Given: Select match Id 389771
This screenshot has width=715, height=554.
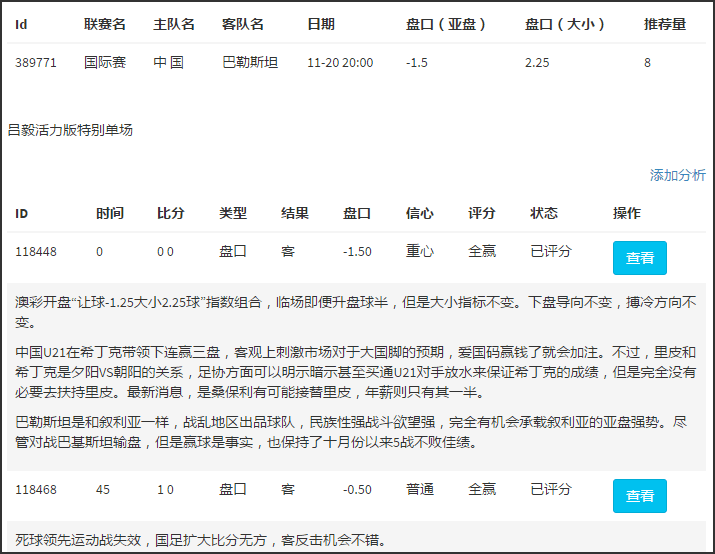Looking at the screenshot, I should tap(36, 62).
